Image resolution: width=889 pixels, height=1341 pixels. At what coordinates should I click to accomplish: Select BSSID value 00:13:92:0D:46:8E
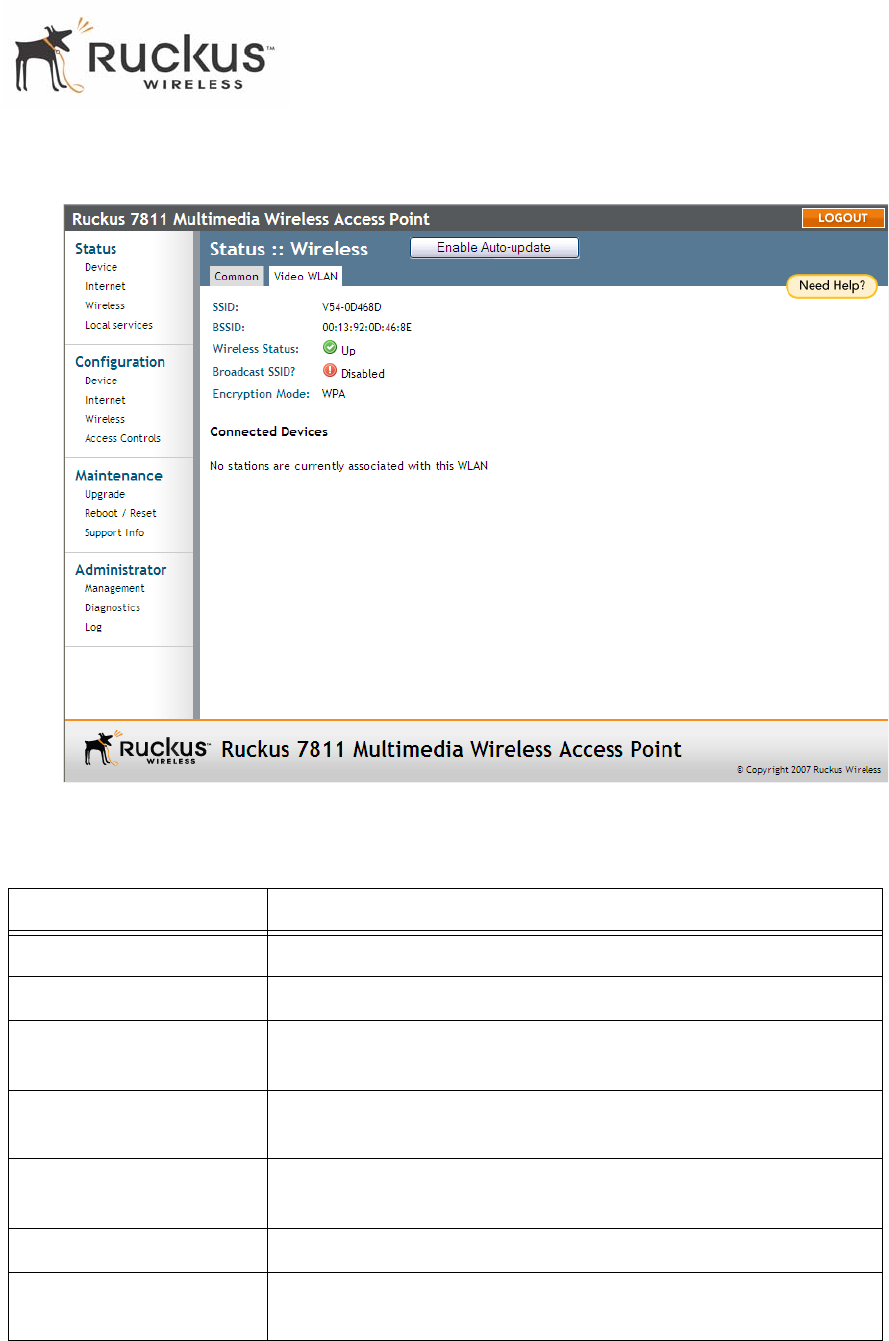coord(366,327)
